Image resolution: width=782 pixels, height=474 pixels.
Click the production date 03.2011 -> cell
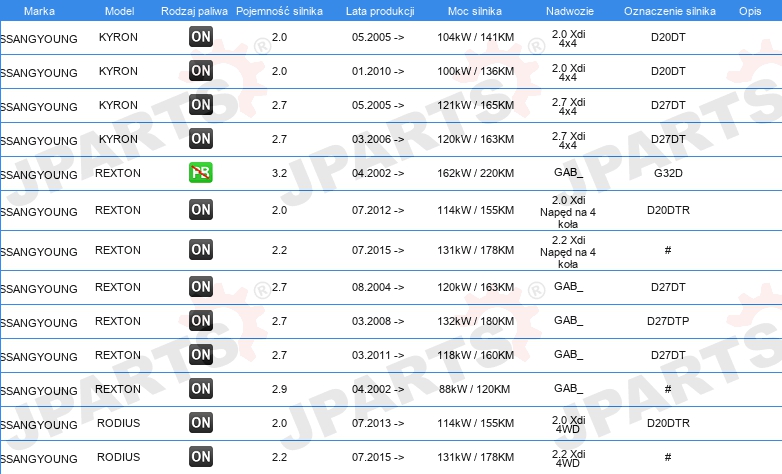coord(378,355)
